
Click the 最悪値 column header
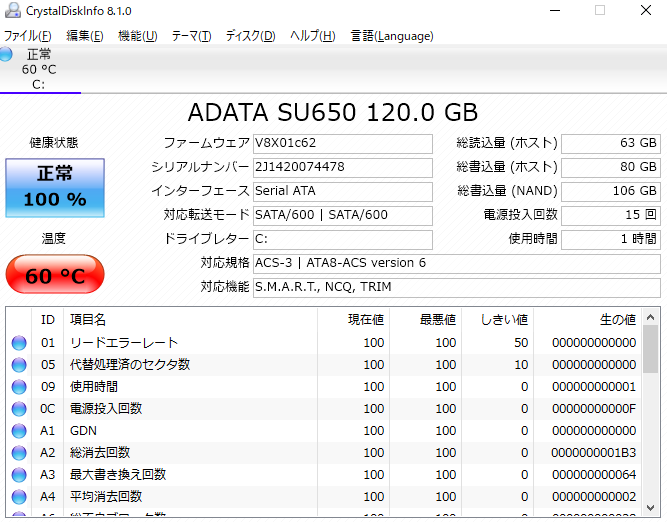[425, 319]
